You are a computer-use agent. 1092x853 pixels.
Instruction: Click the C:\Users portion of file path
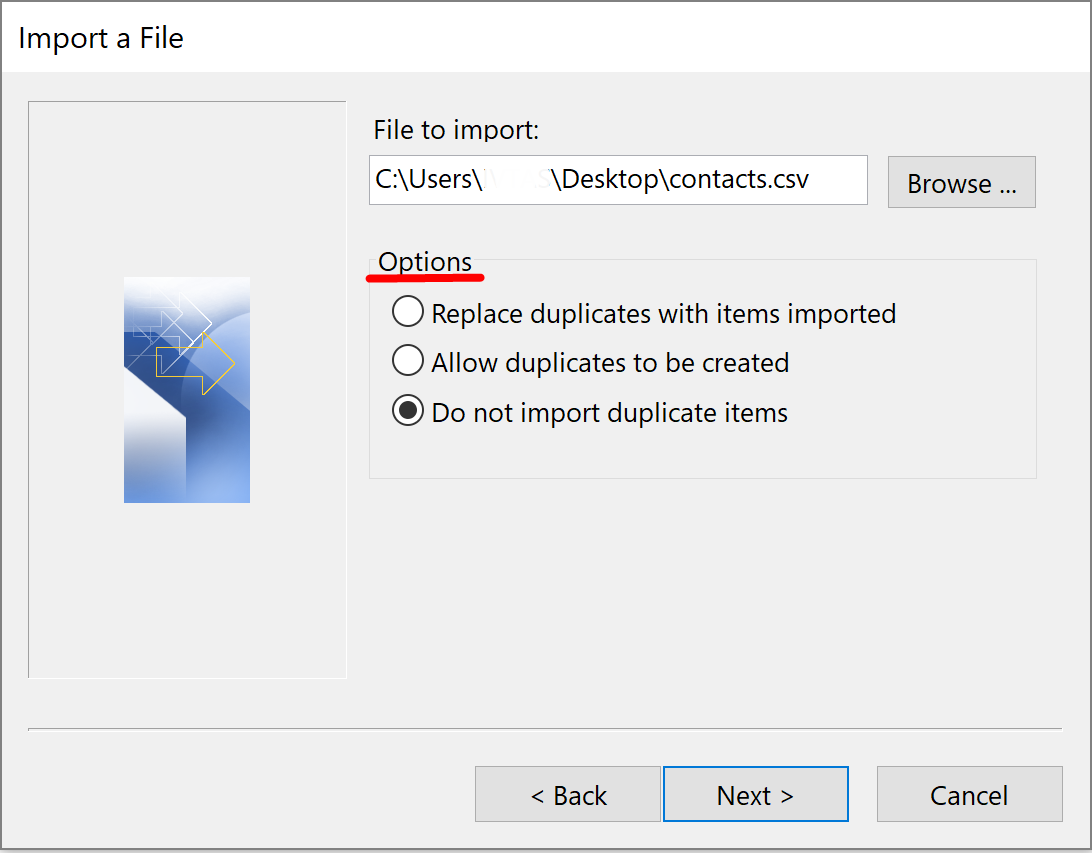coord(429,180)
